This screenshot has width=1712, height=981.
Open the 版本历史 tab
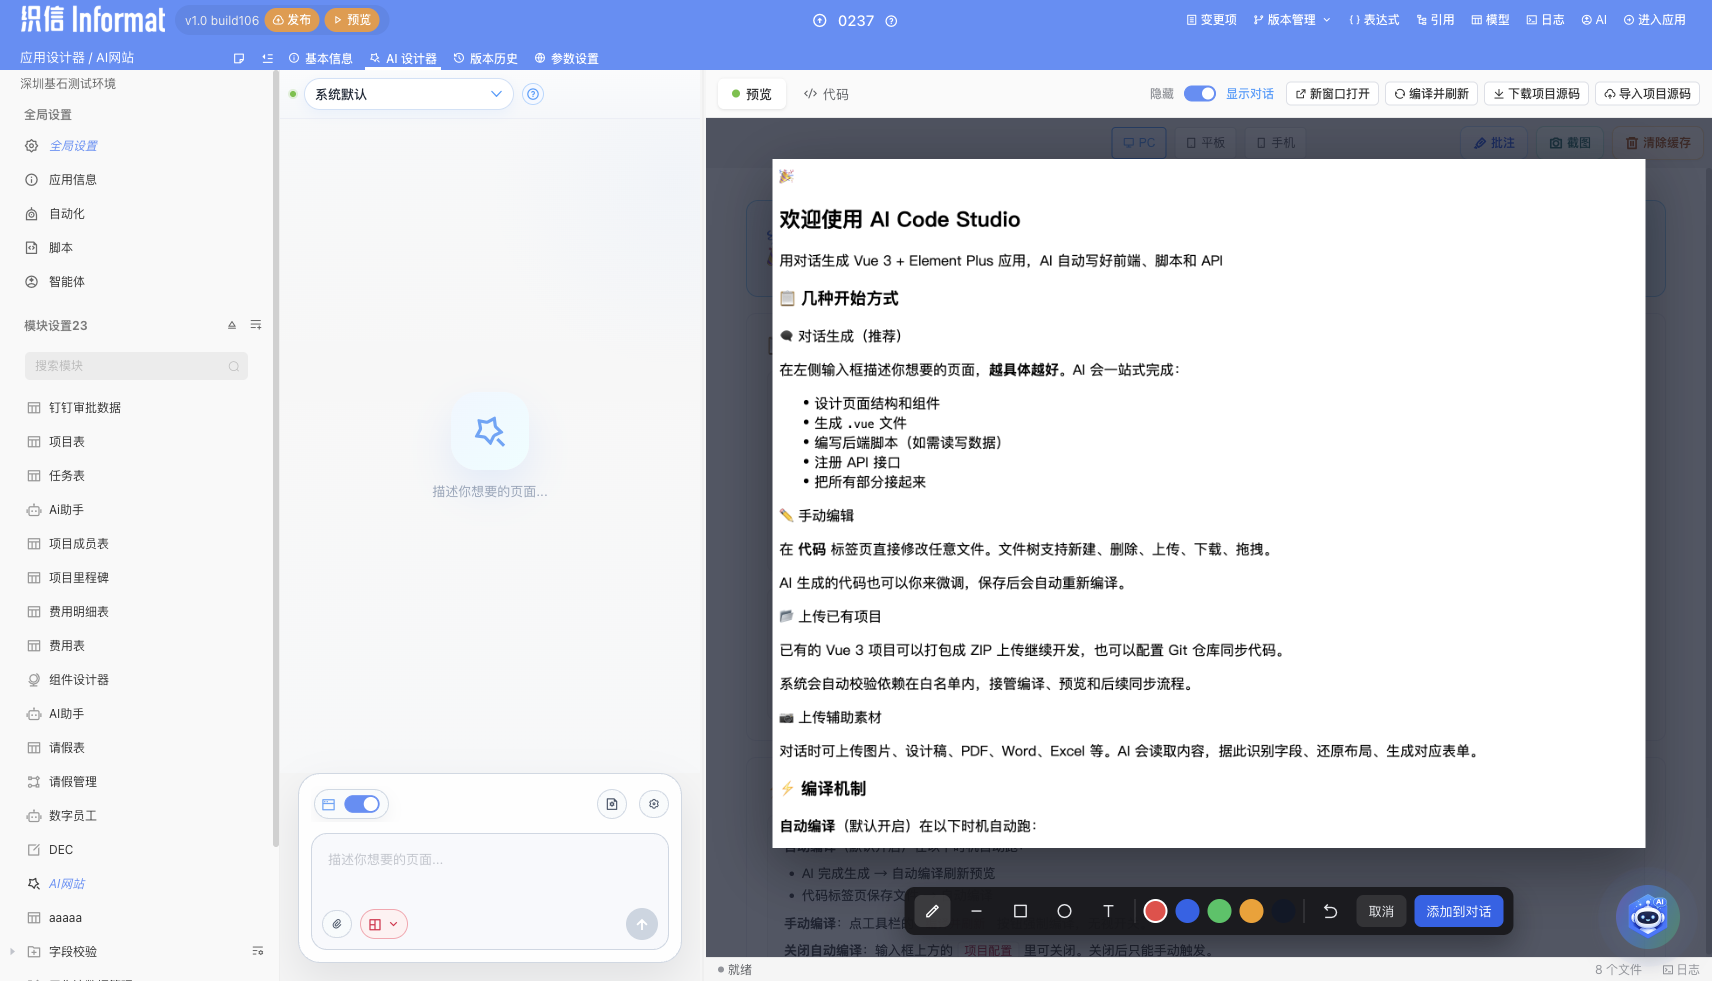pyautogui.click(x=486, y=58)
